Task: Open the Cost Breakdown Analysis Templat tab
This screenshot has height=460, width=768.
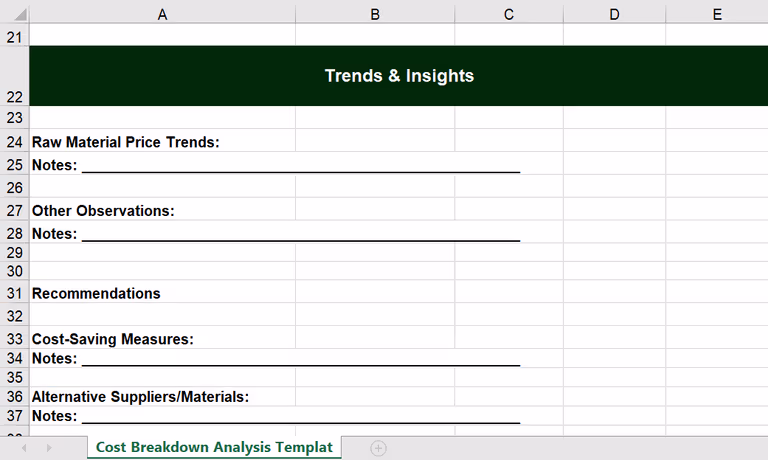Action: [x=214, y=447]
